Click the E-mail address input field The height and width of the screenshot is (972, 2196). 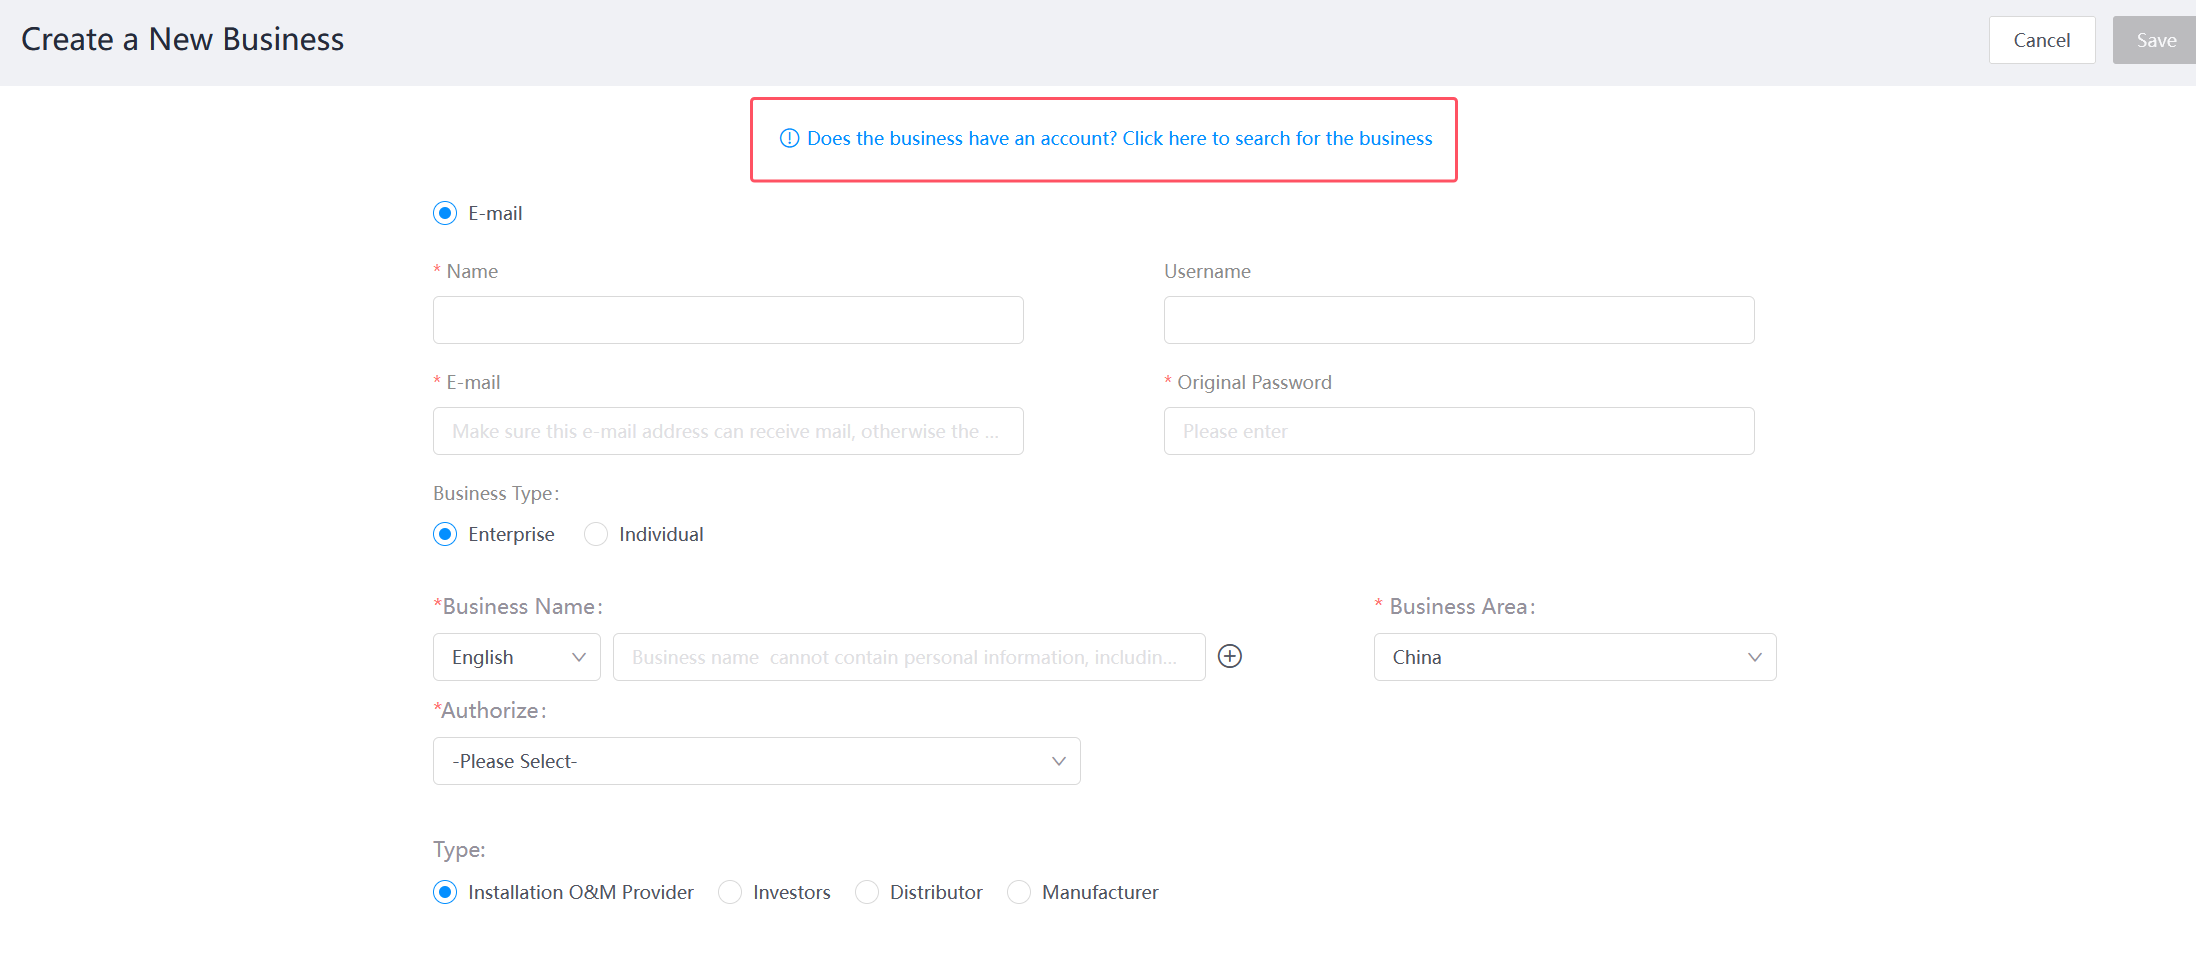click(728, 431)
